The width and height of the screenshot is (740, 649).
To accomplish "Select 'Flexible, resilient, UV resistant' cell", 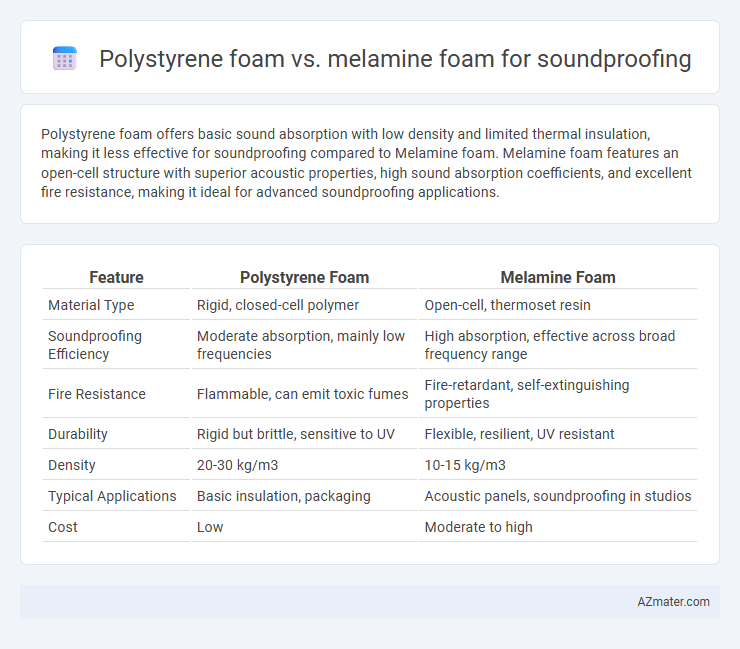I will coord(519,434).
